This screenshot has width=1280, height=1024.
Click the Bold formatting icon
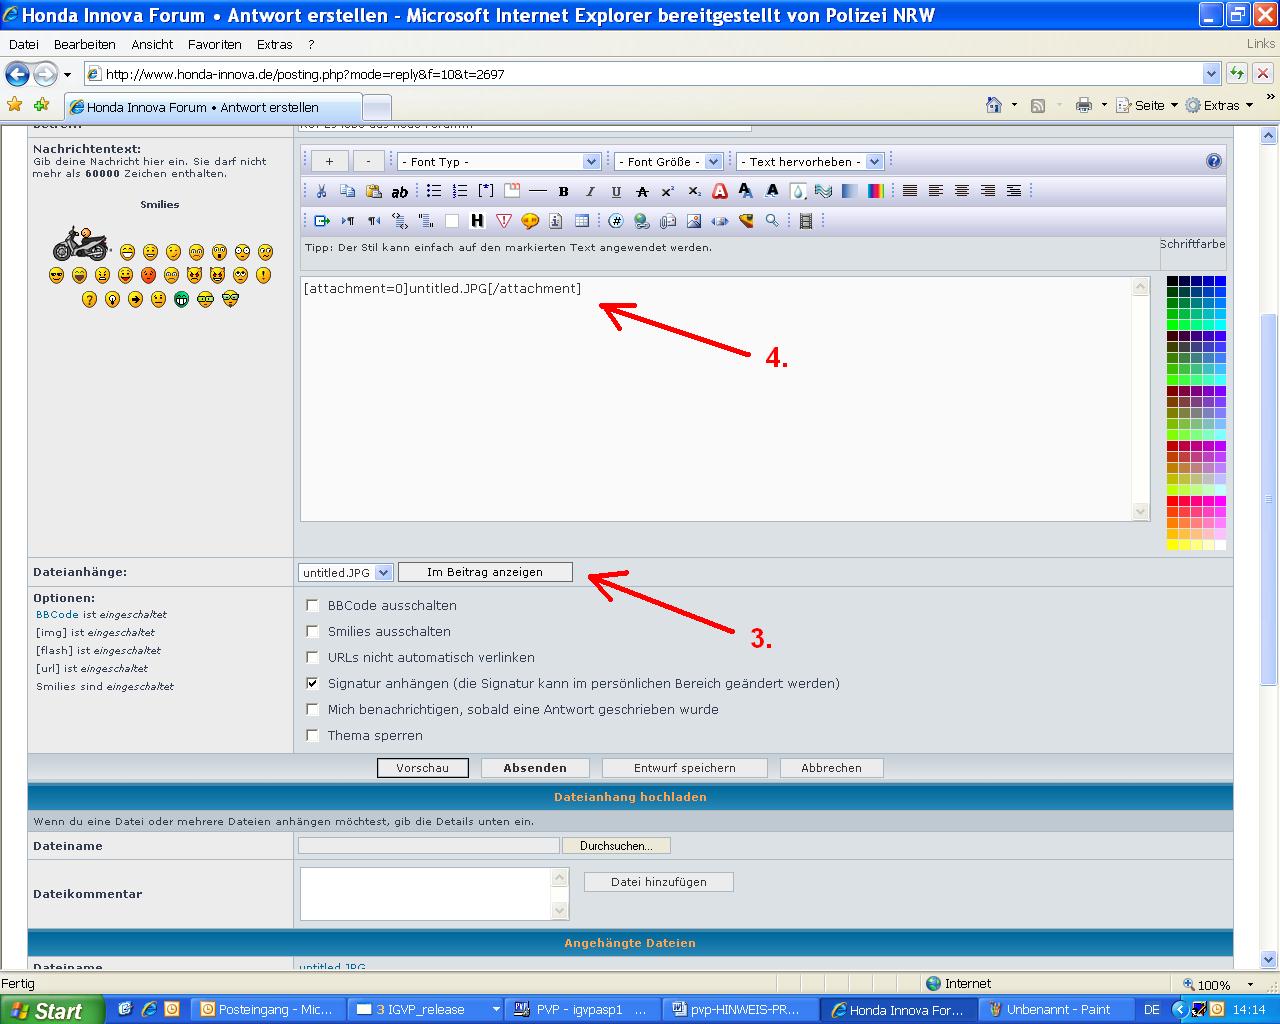click(x=564, y=191)
